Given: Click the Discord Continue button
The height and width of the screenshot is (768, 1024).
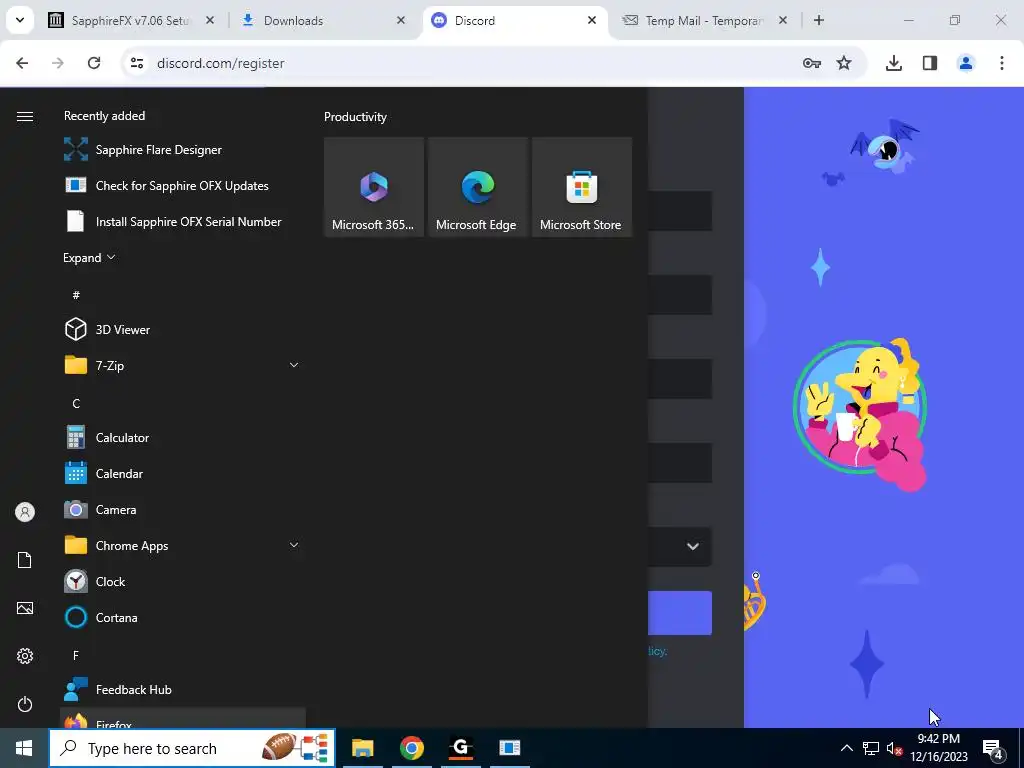Looking at the screenshot, I should point(680,613).
